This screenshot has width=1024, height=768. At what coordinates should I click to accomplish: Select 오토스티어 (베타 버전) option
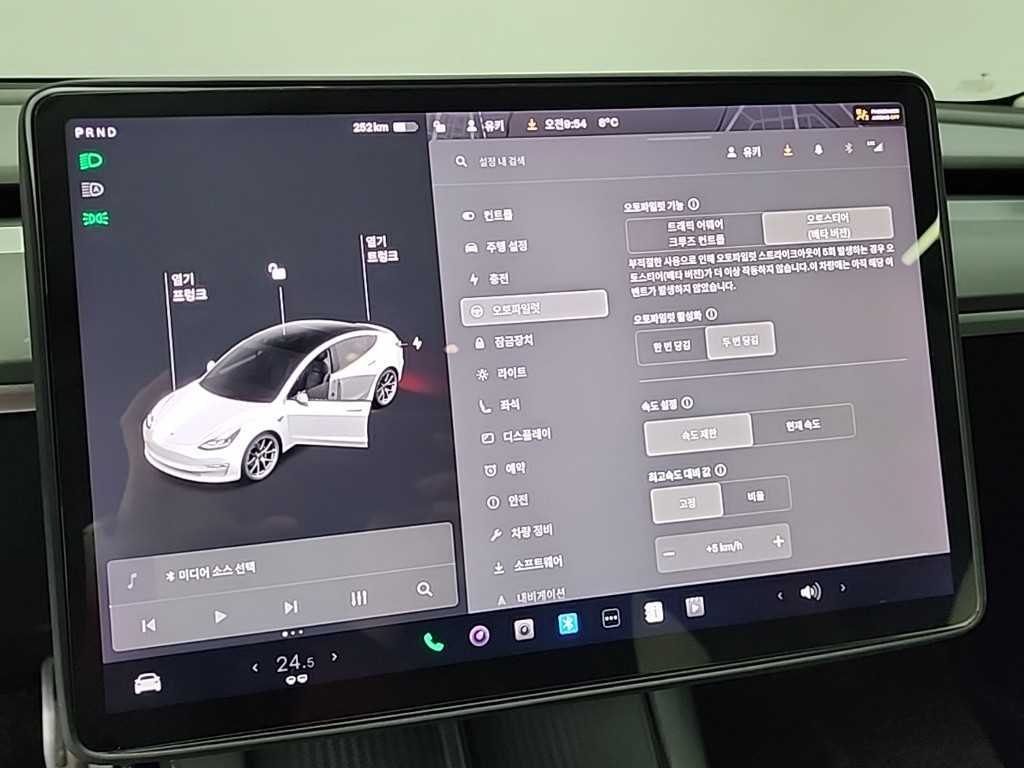827,226
